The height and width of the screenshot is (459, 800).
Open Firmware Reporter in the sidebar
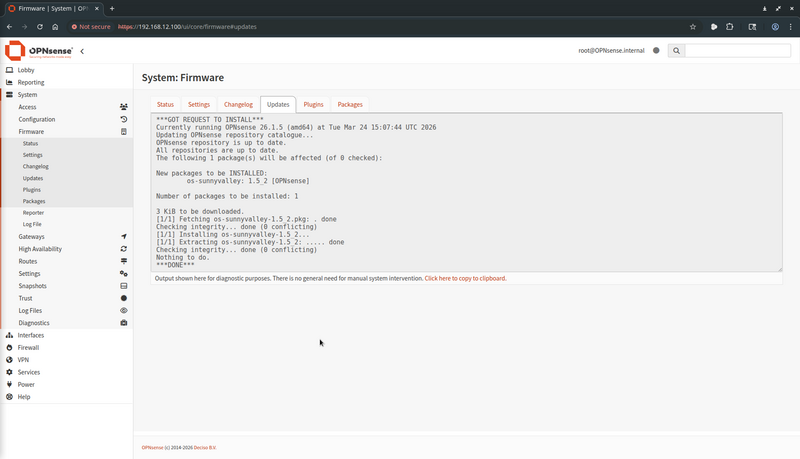[x=33, y=213]
